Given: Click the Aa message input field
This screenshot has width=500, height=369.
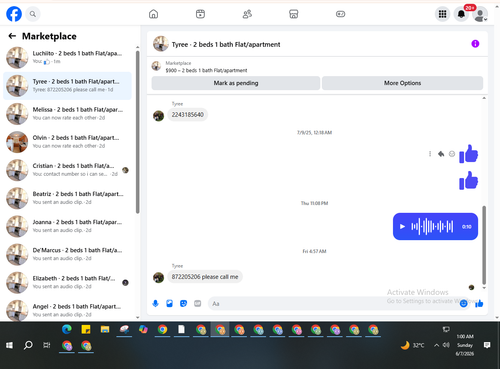Looking at the screenshot, I should (x=333, y=304).
